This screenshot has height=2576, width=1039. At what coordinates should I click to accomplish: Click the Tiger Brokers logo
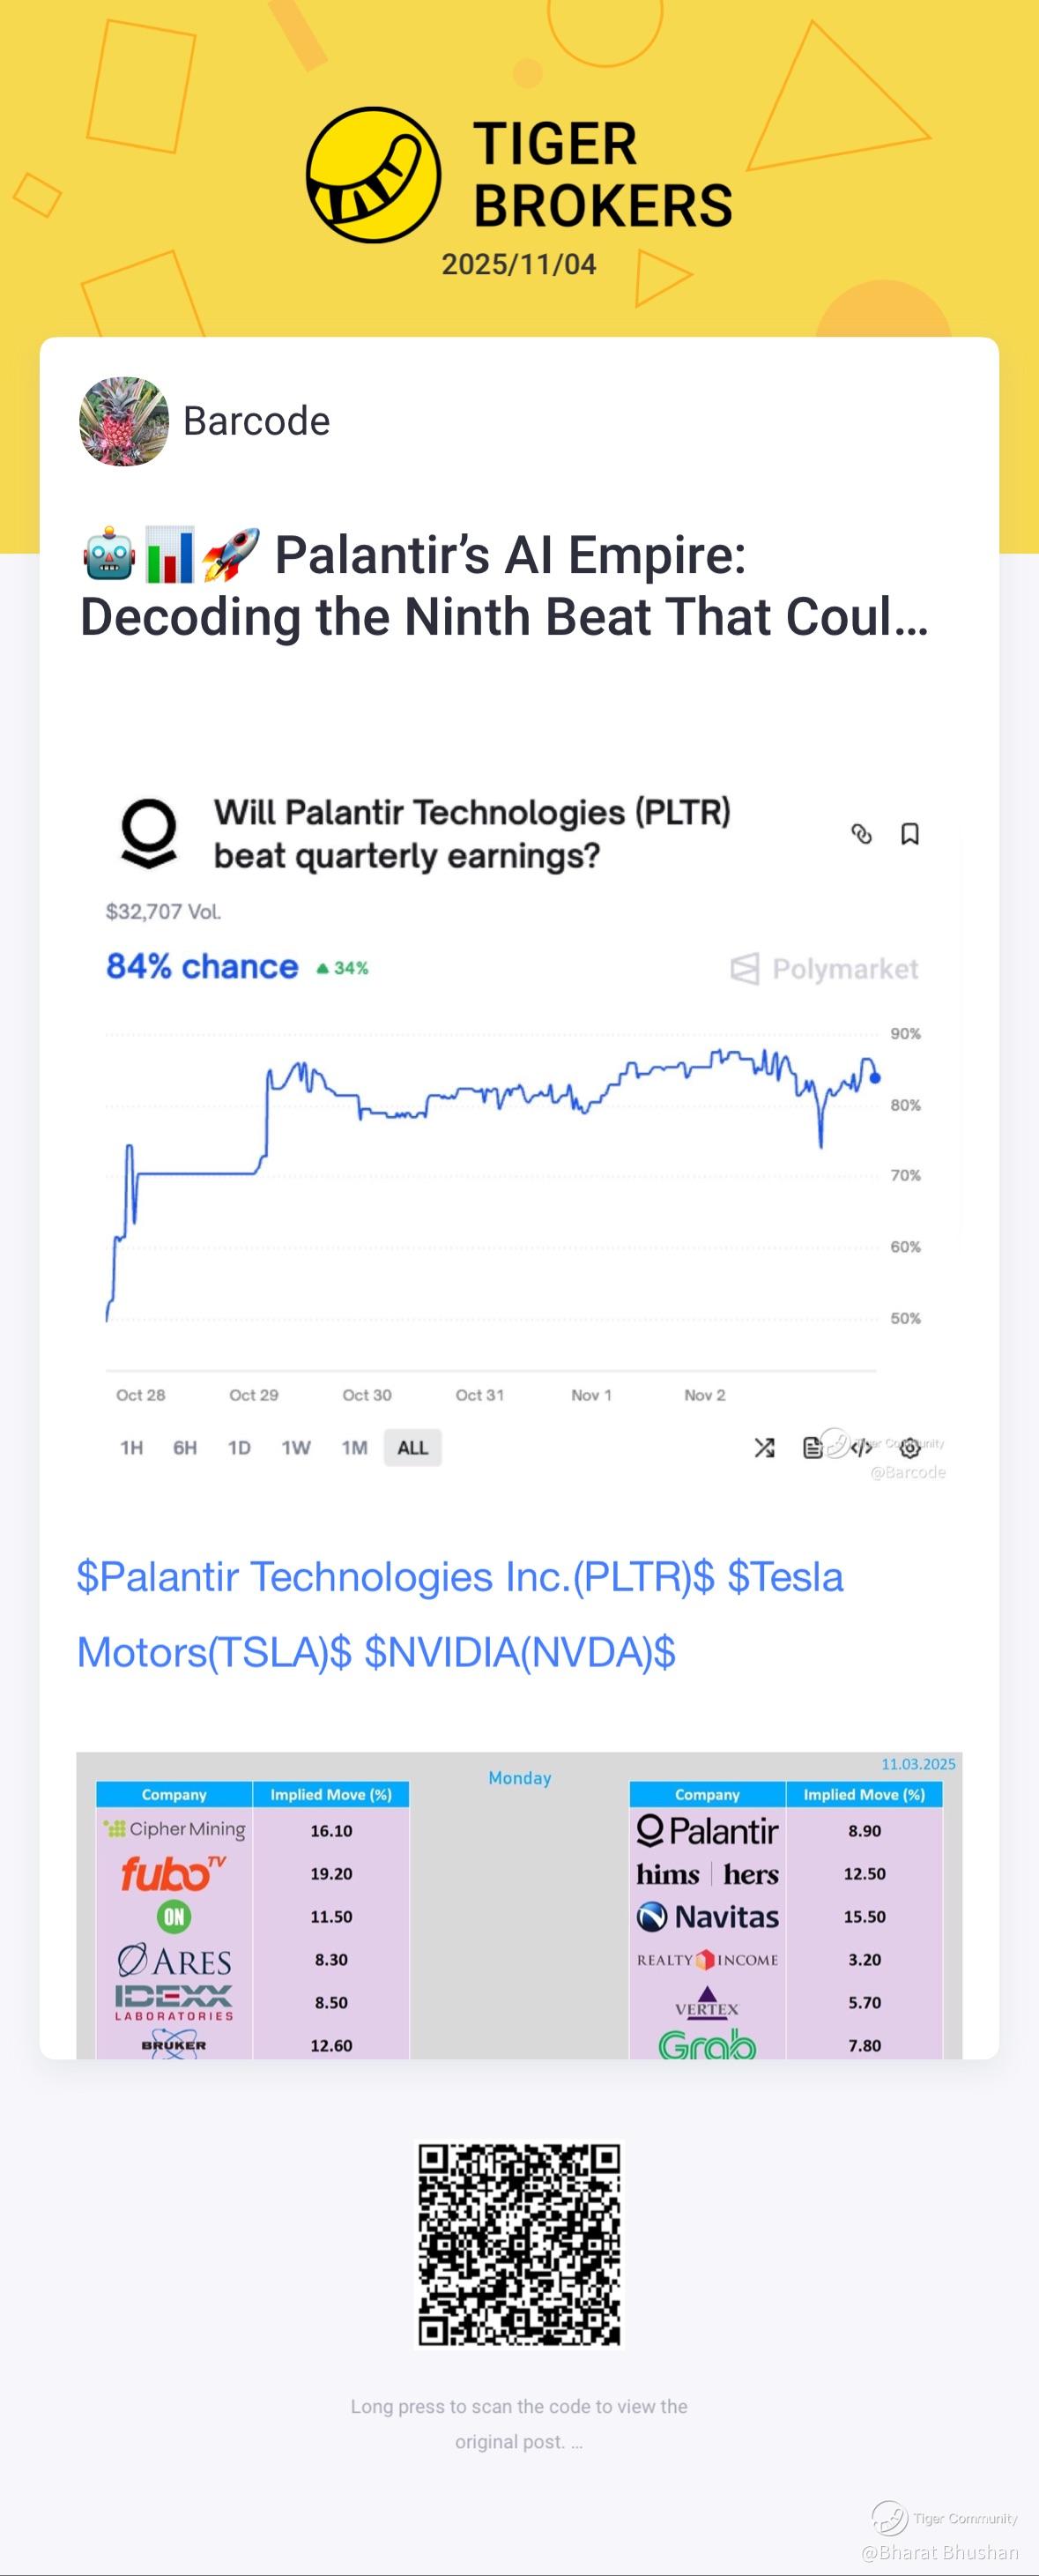pyautogui.click(x=373, y=175)
